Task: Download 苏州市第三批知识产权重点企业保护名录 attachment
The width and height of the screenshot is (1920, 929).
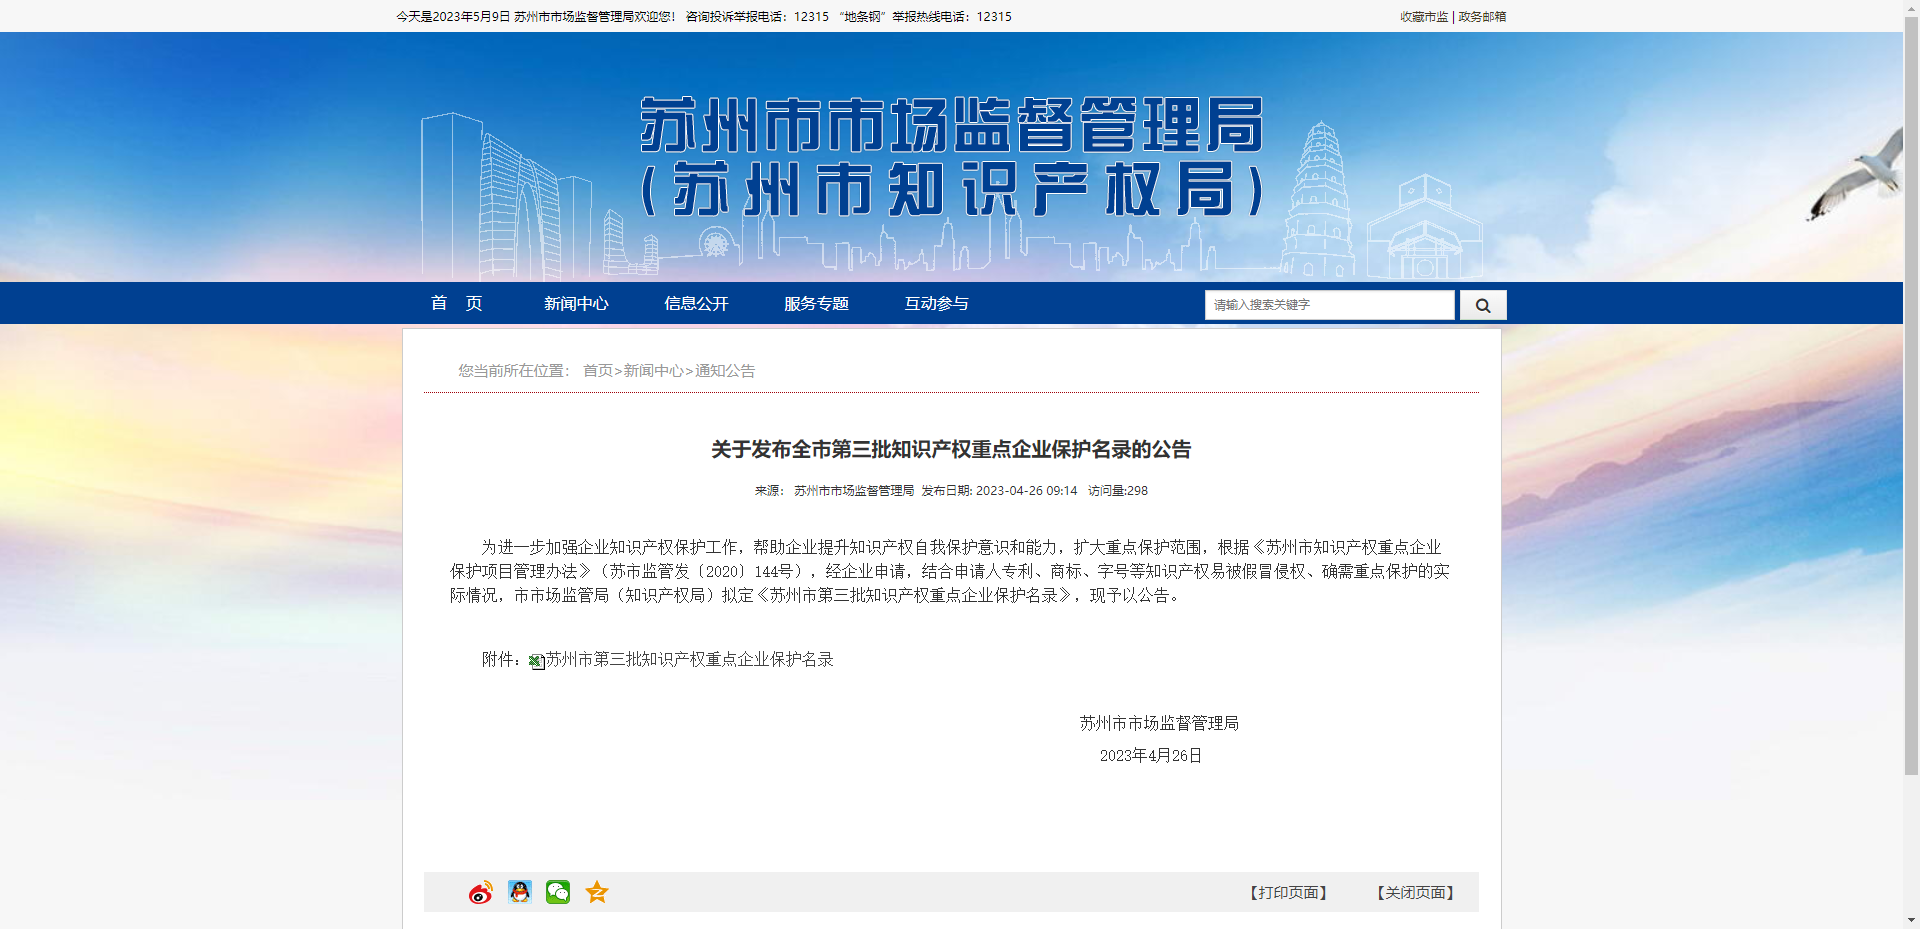Action: 690,660
